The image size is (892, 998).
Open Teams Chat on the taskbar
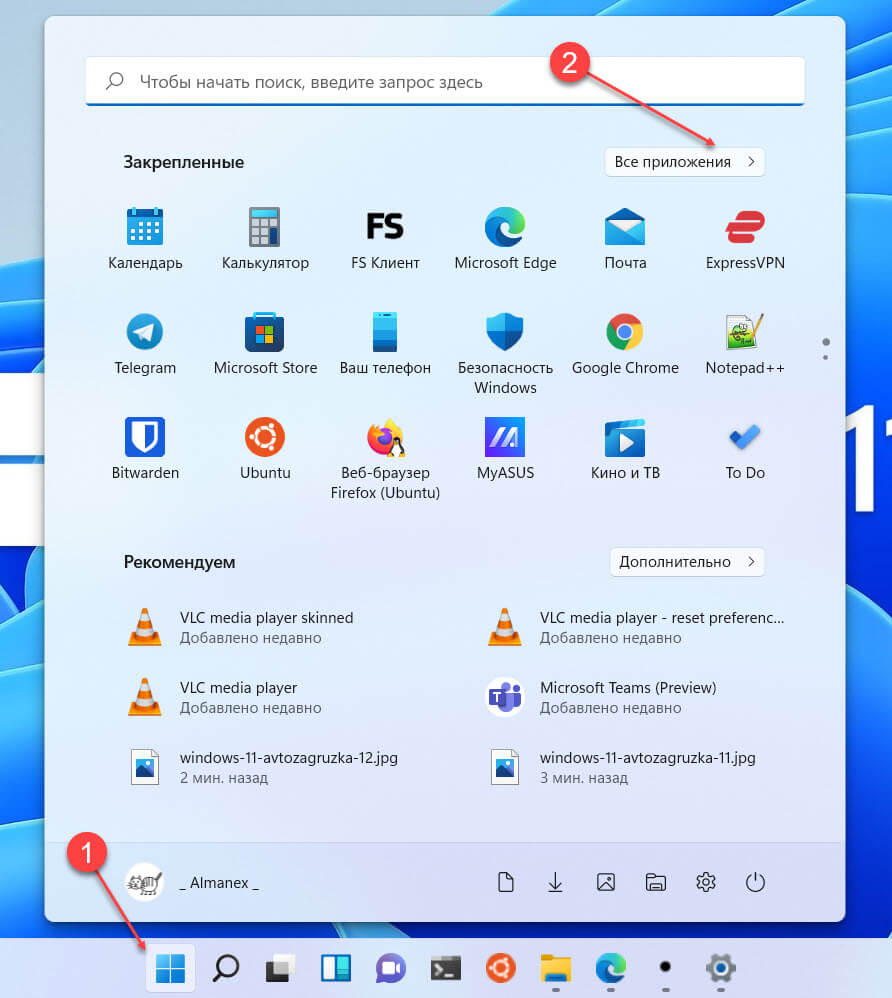391,968
